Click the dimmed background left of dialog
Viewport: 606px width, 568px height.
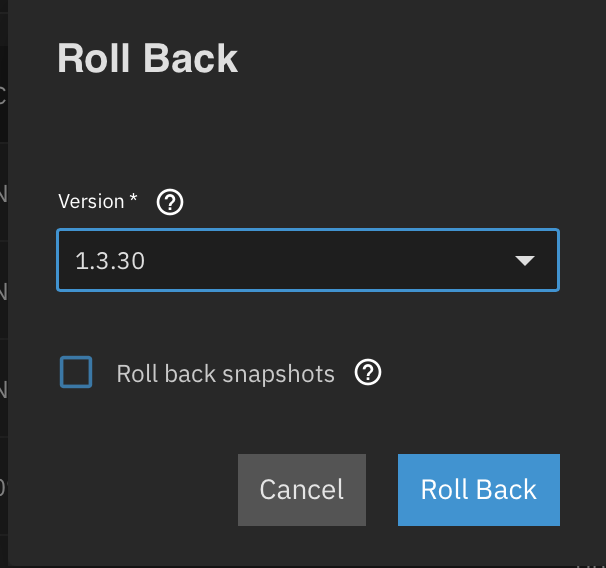(x=3, y=300)
